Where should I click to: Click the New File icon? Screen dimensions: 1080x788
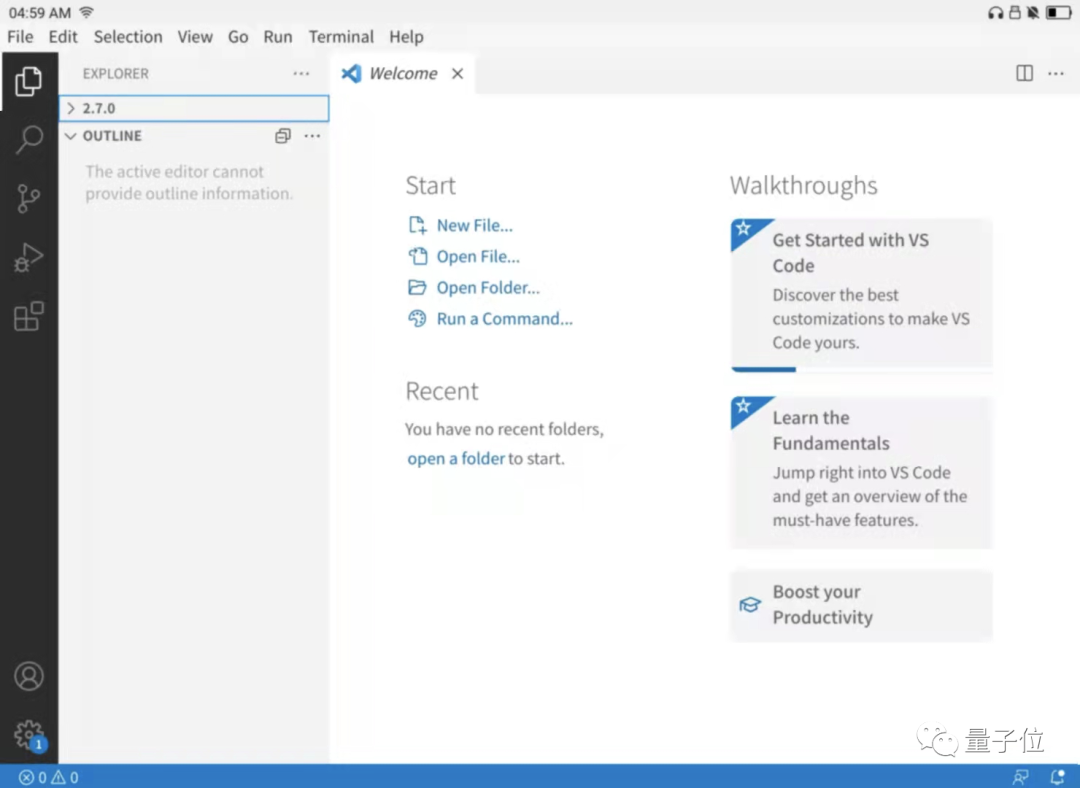click(x=417, y=225)
